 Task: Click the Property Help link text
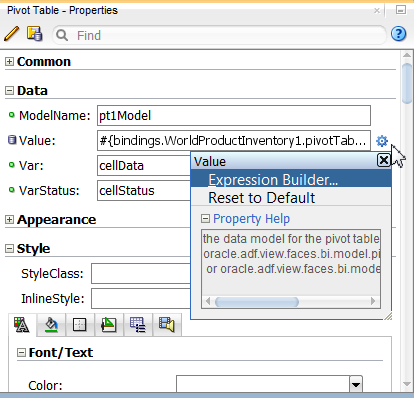251,219
